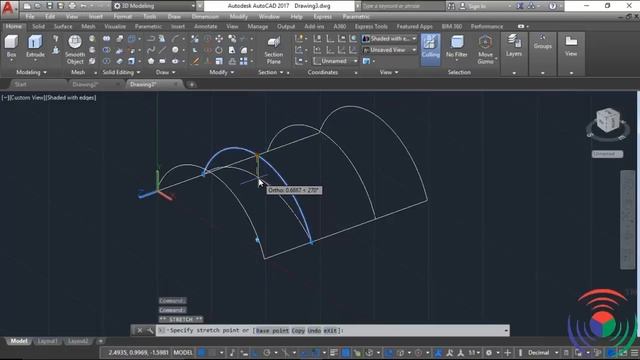
Task: Click the Array tool in Modify panel
Action: tap(244, 61)
